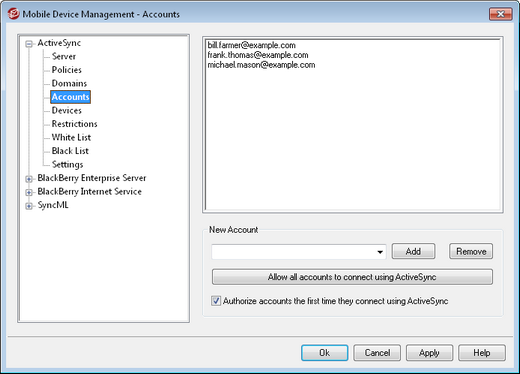Expand the SyncML tree node
Screen dimensions: 520x374
(29, 206)
